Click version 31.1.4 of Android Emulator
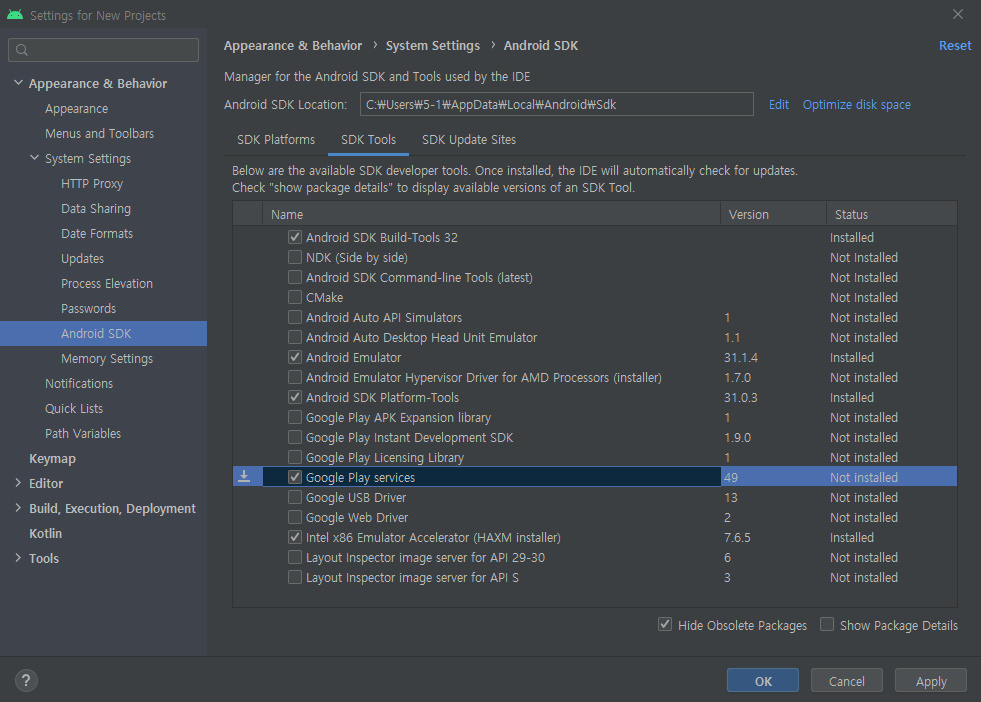 741,357
